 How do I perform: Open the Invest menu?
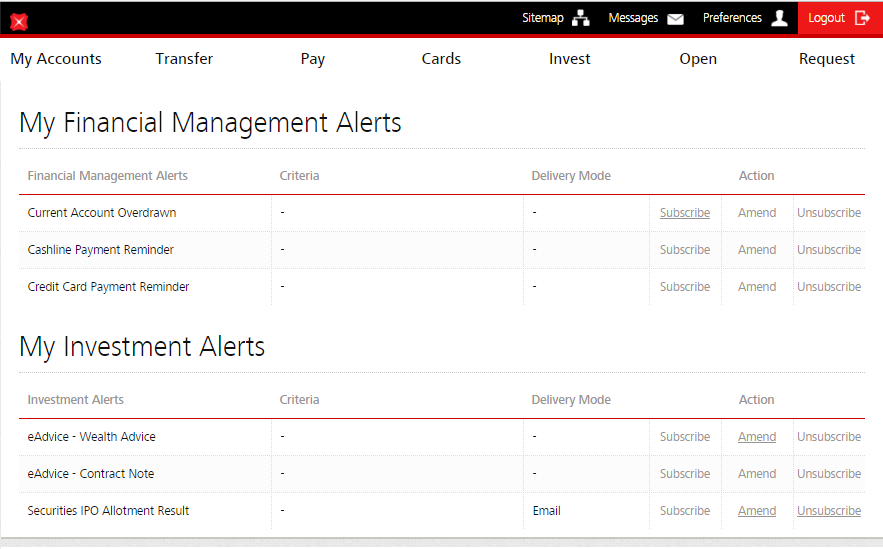coord(570,59)
